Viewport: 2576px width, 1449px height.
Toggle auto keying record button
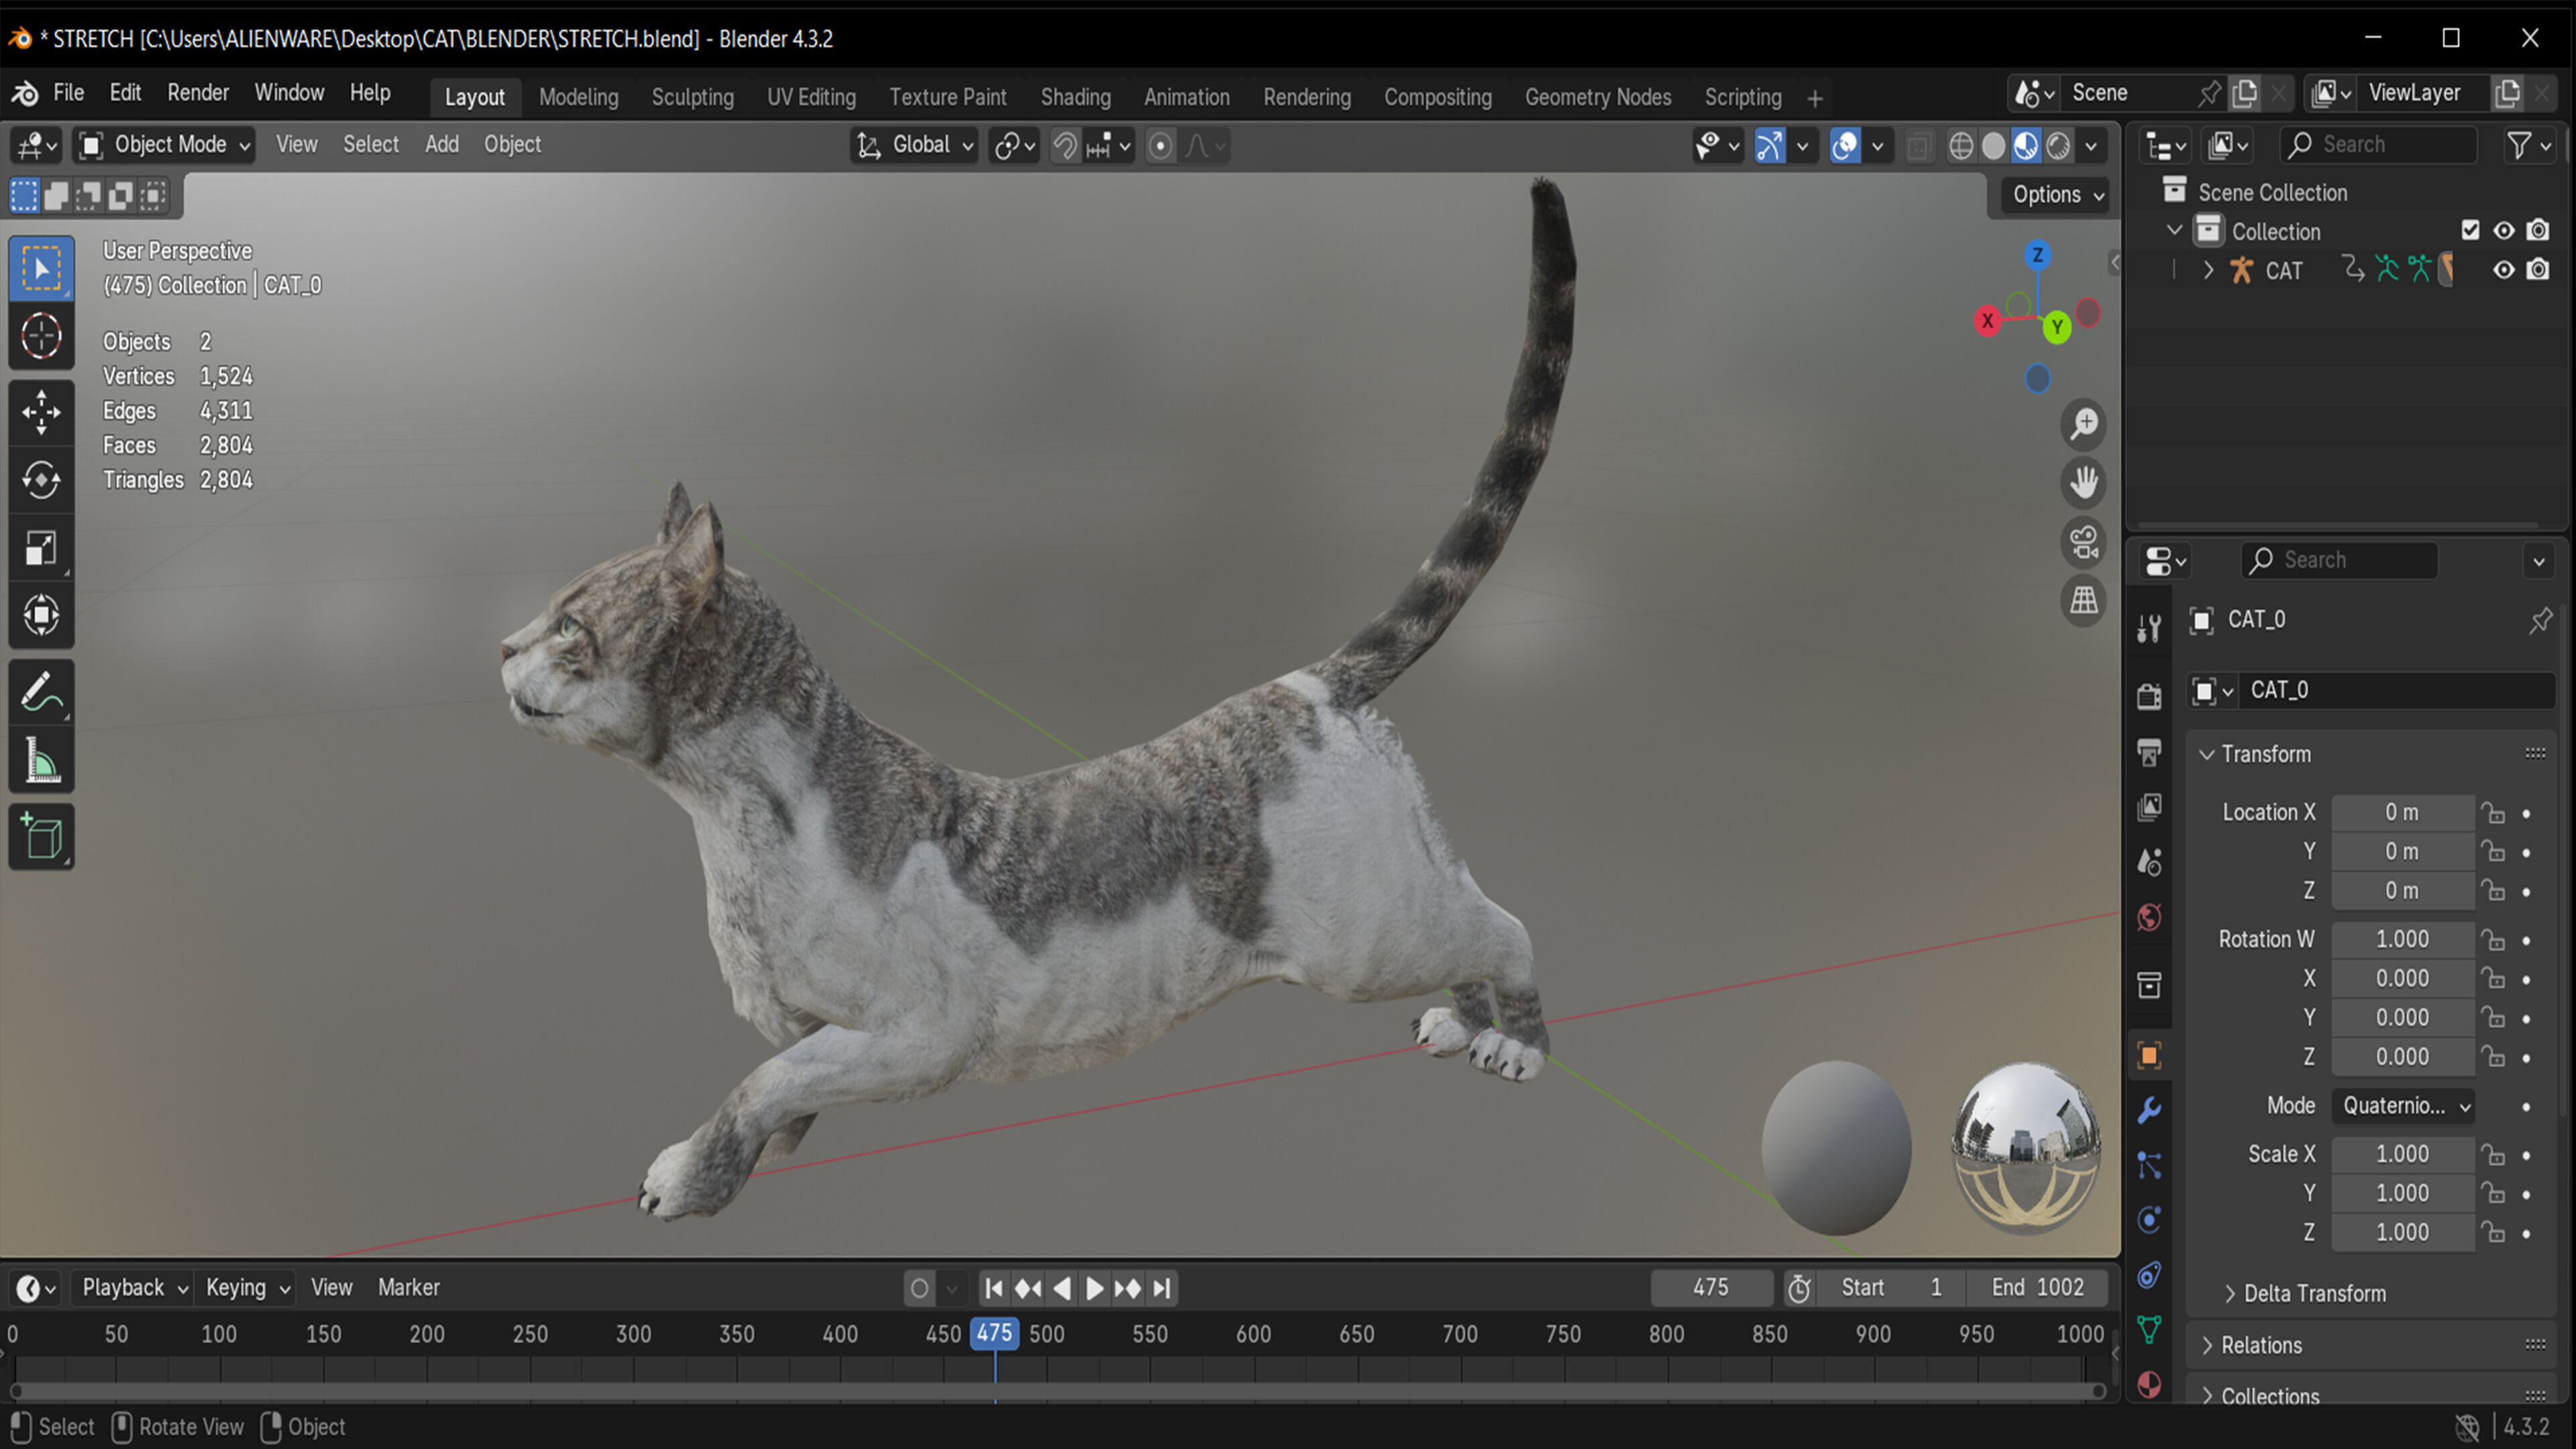point(919,1288)
